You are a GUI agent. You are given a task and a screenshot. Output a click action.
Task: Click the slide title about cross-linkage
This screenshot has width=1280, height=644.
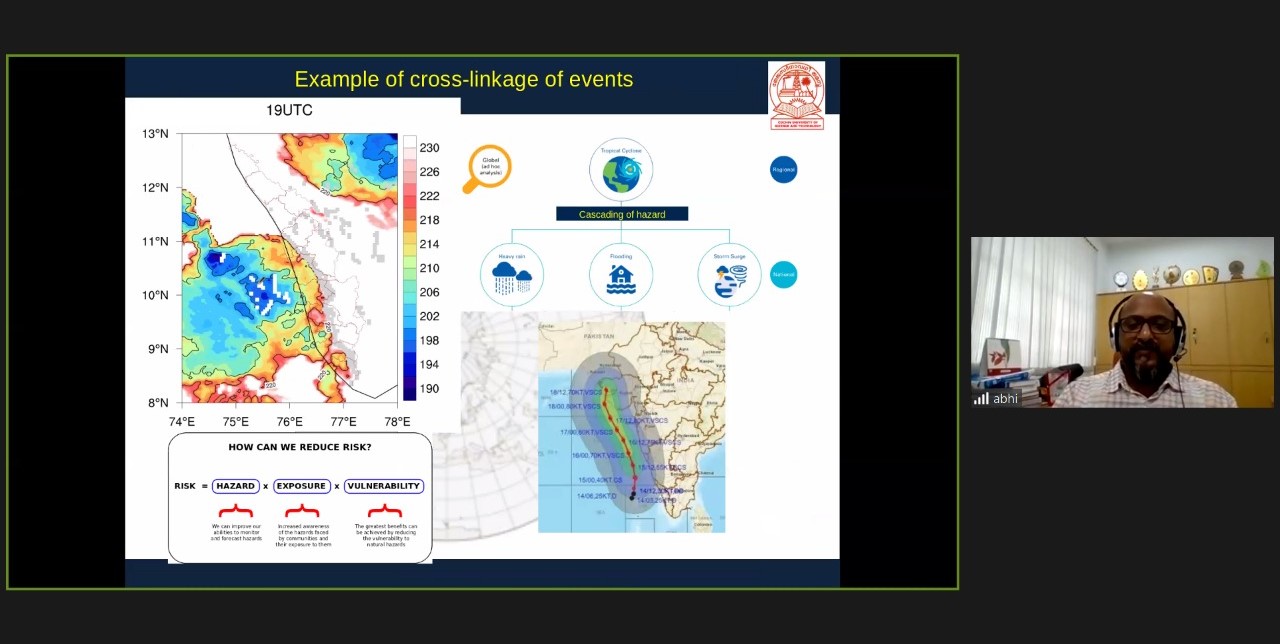click(x=463, y=79)
